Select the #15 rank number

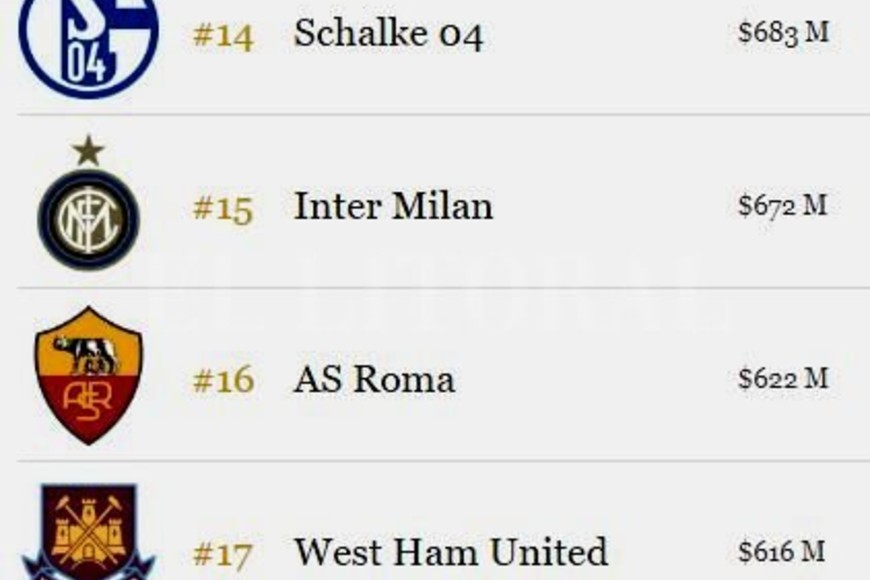coord(223,208)
